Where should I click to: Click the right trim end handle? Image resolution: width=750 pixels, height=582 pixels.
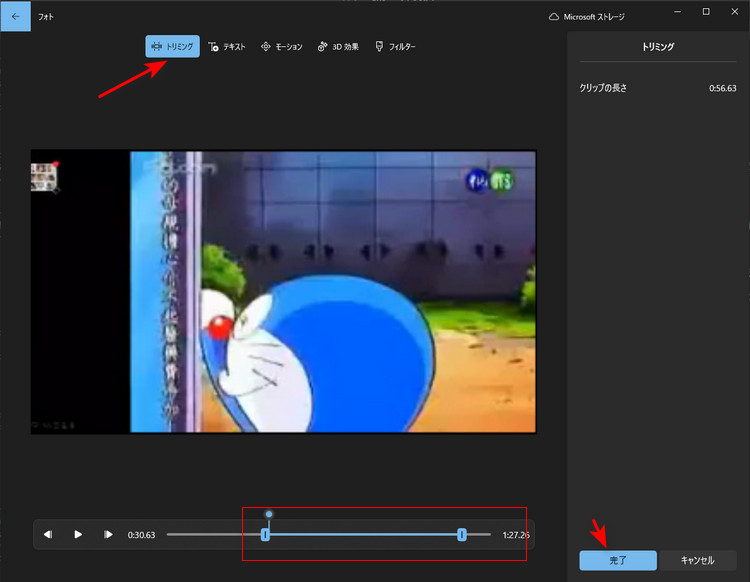462,535
